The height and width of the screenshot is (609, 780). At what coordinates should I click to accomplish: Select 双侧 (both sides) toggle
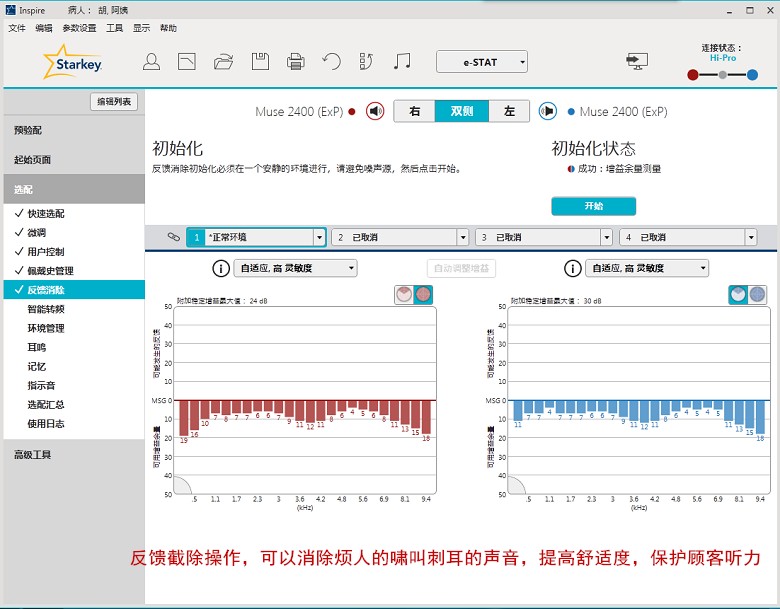pyautogui.click(x=461, y=111)
